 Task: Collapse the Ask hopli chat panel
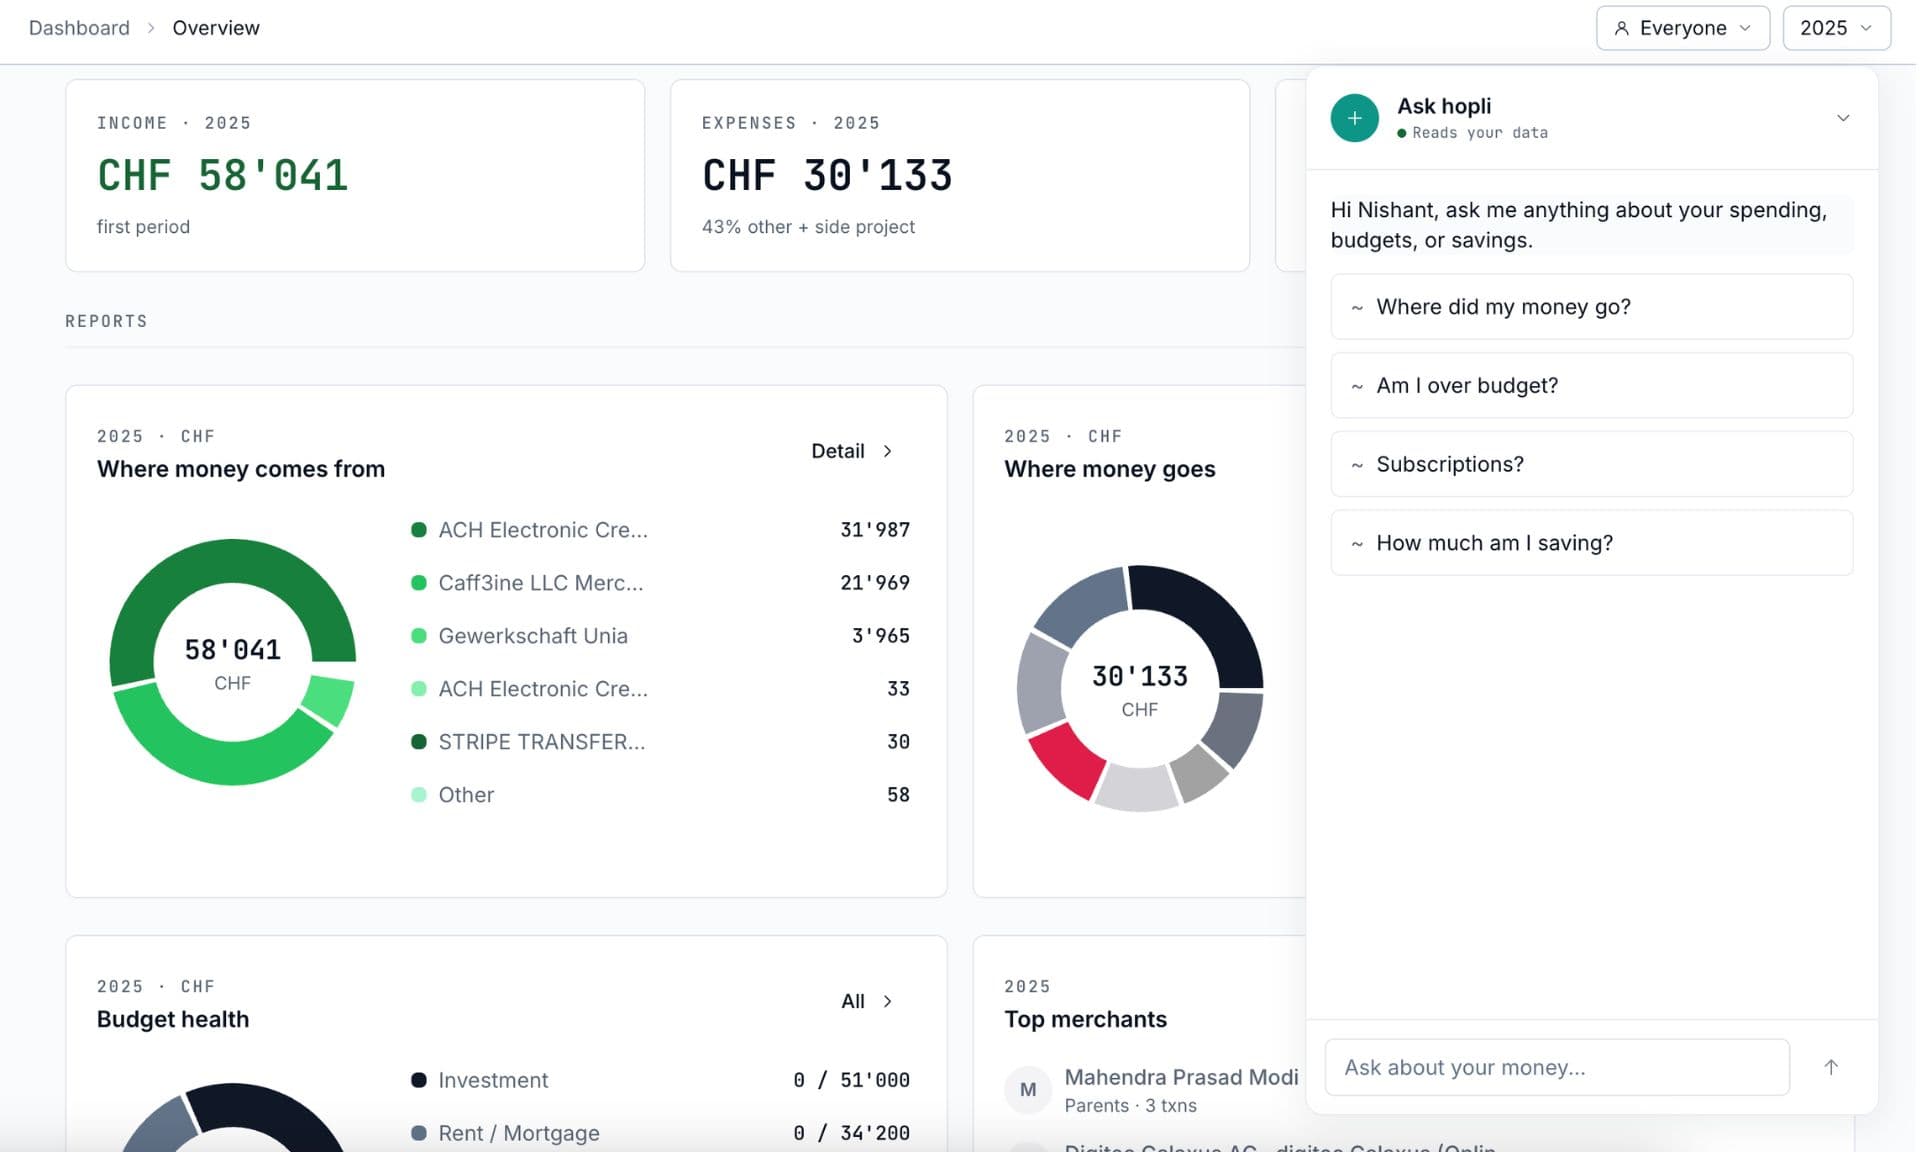tap(1842, 118)
